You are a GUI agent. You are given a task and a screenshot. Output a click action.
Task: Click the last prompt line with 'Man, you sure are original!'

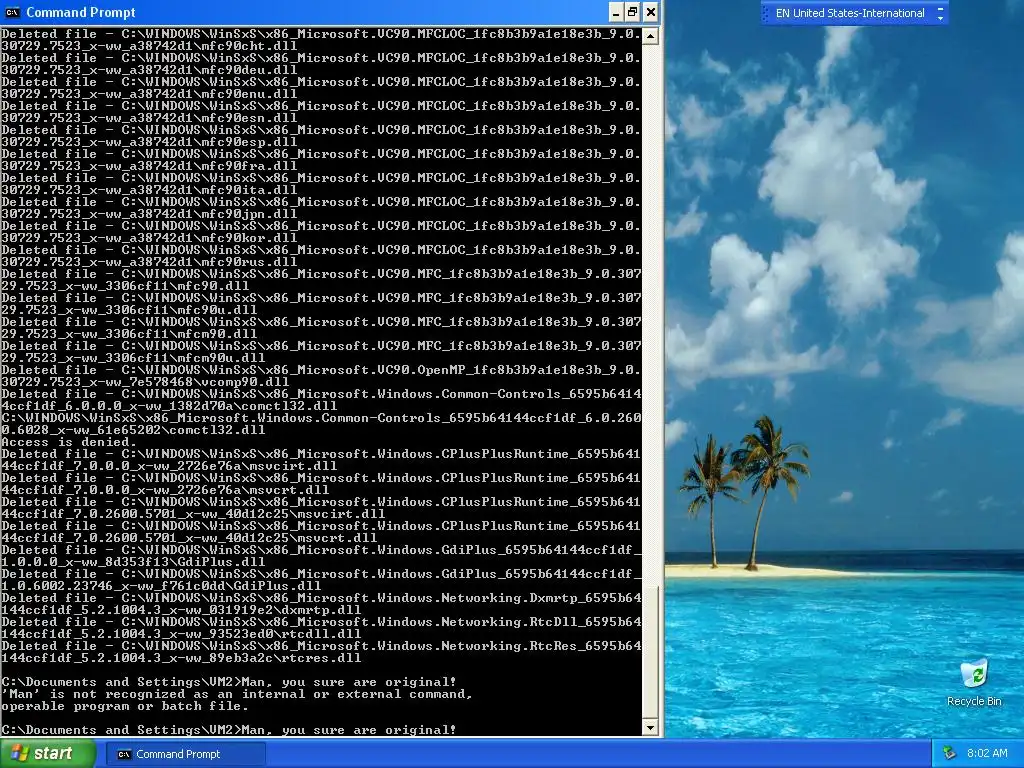pyautogui.click(x=229, y=729)
